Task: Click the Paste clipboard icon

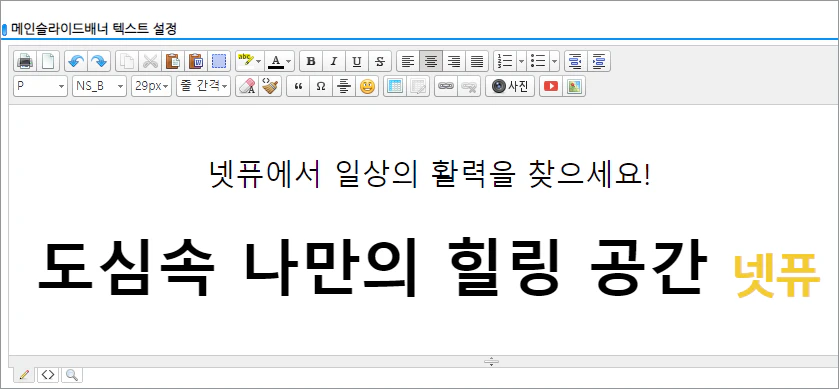Action: [173, 62]
